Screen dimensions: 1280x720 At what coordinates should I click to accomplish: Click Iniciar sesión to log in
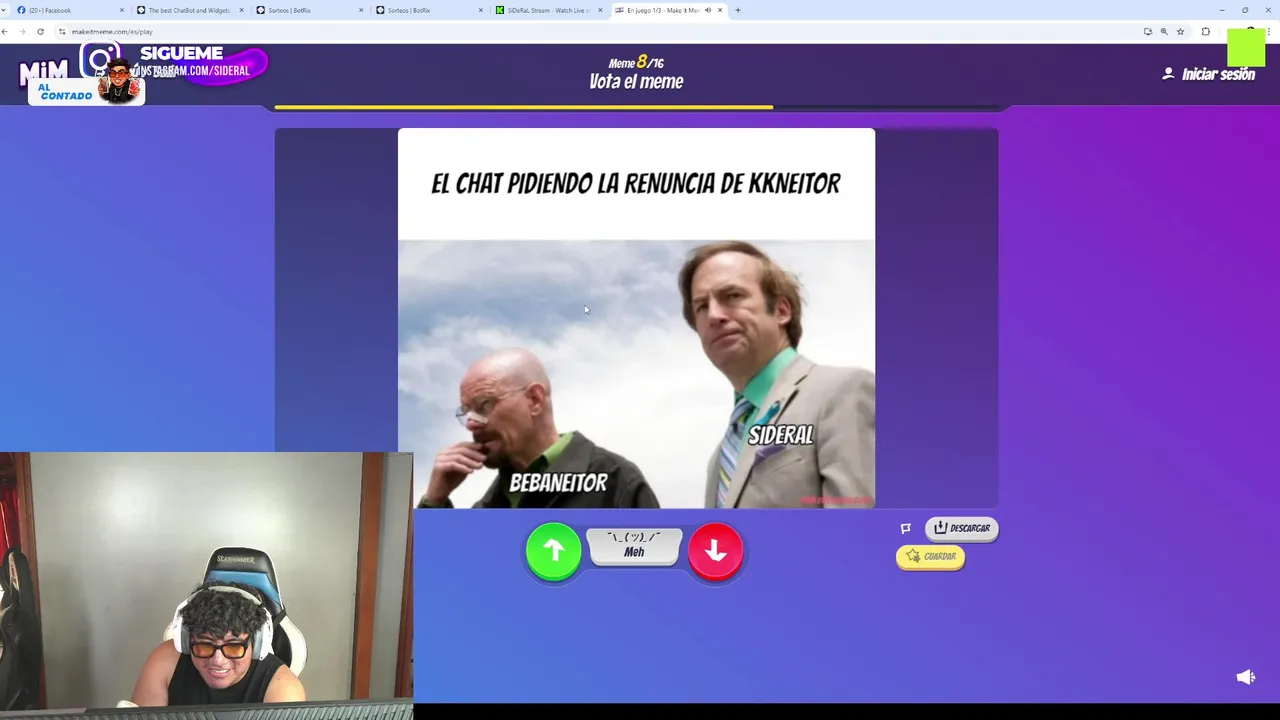(x=1217, y=74)
